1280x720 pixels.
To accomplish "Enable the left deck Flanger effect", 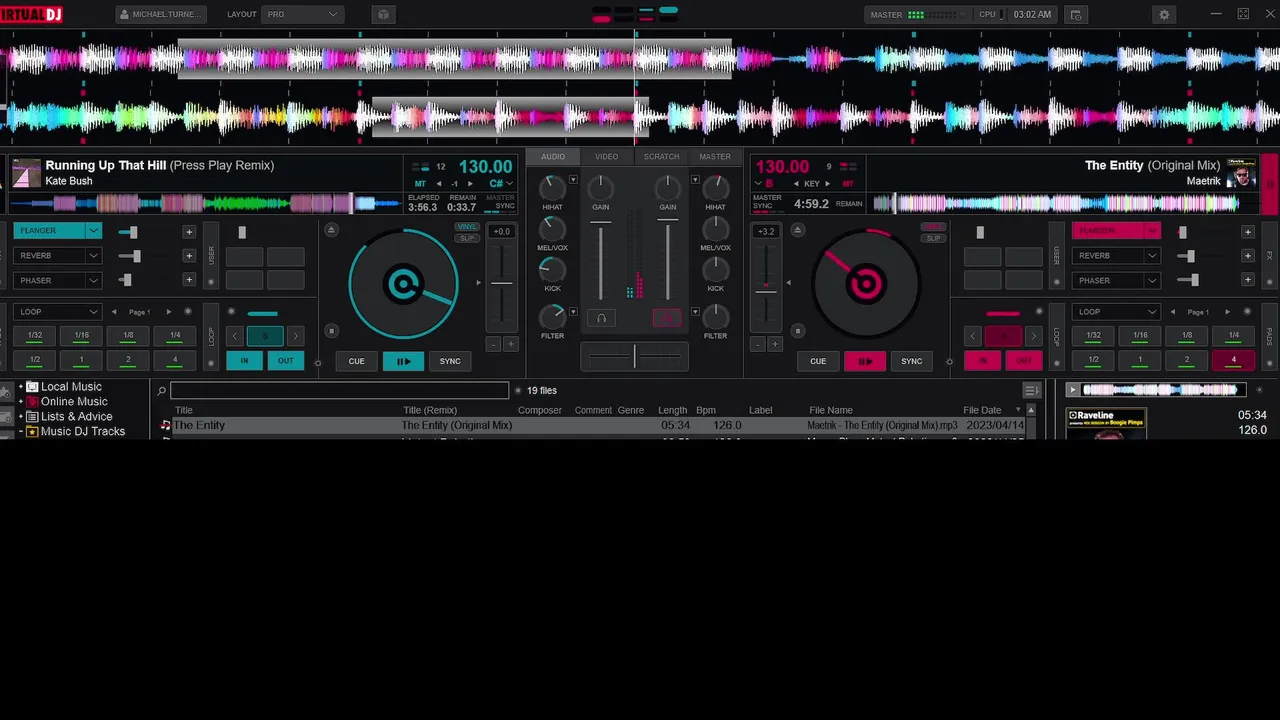I will coord(49,231).
